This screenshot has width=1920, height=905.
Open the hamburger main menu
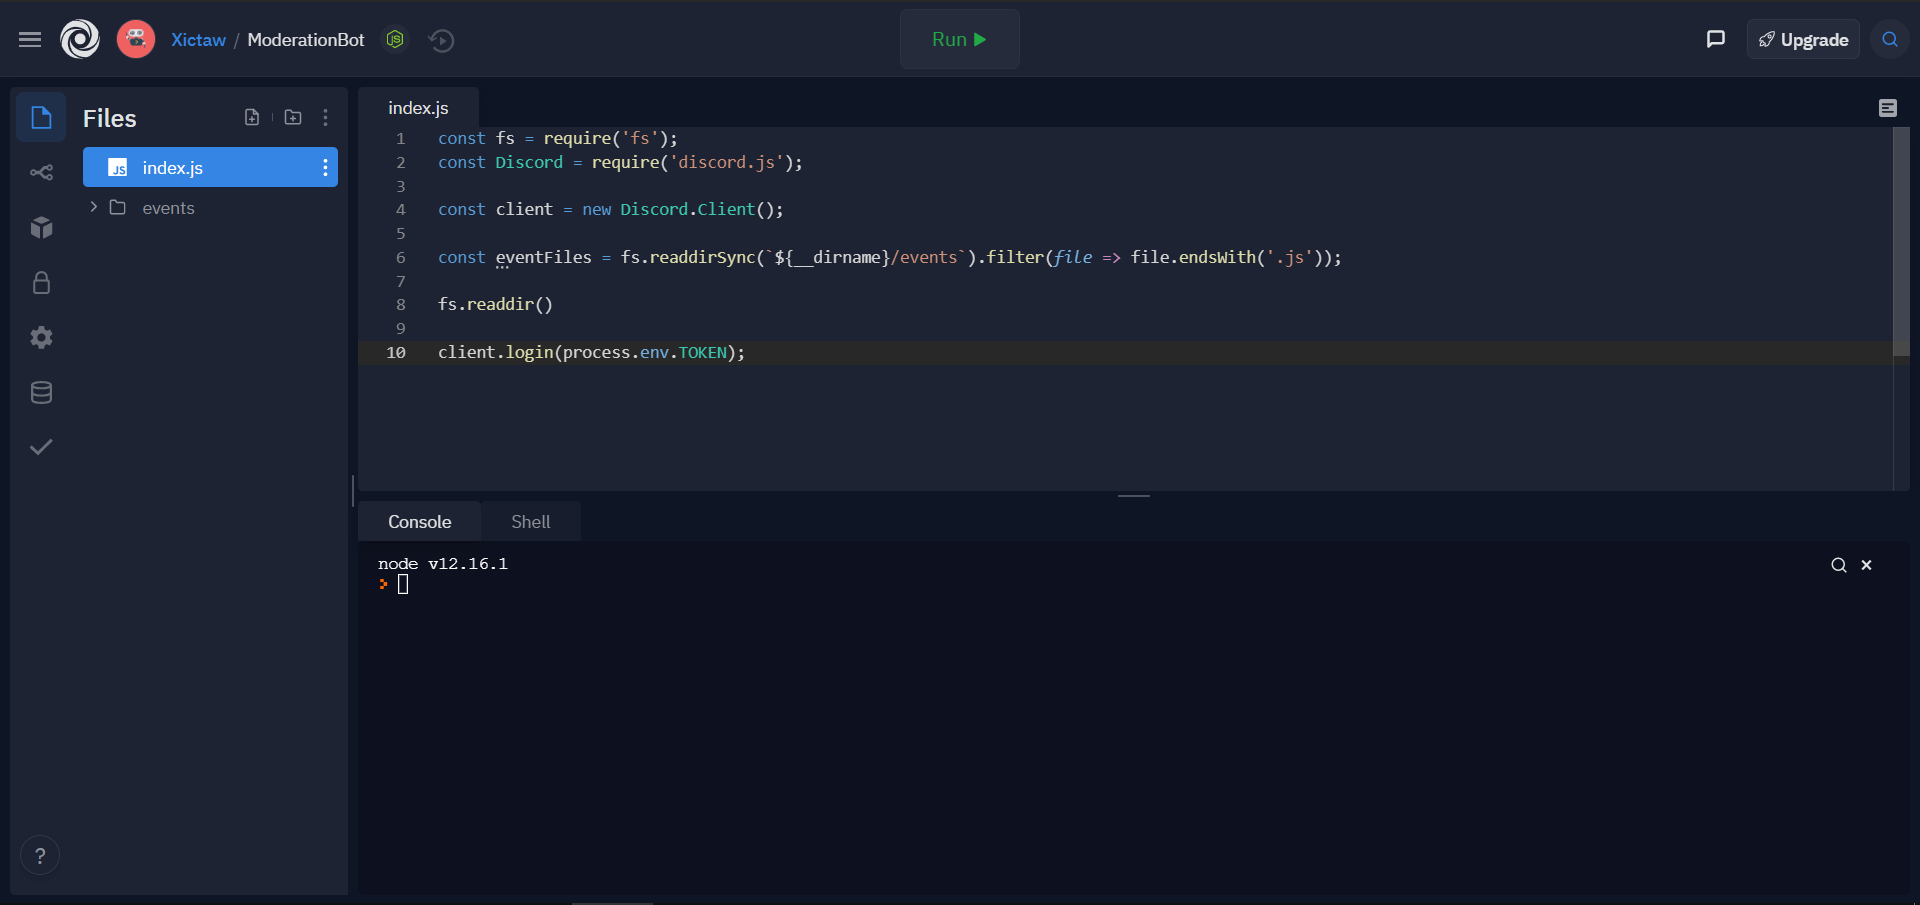click(30, 40)
